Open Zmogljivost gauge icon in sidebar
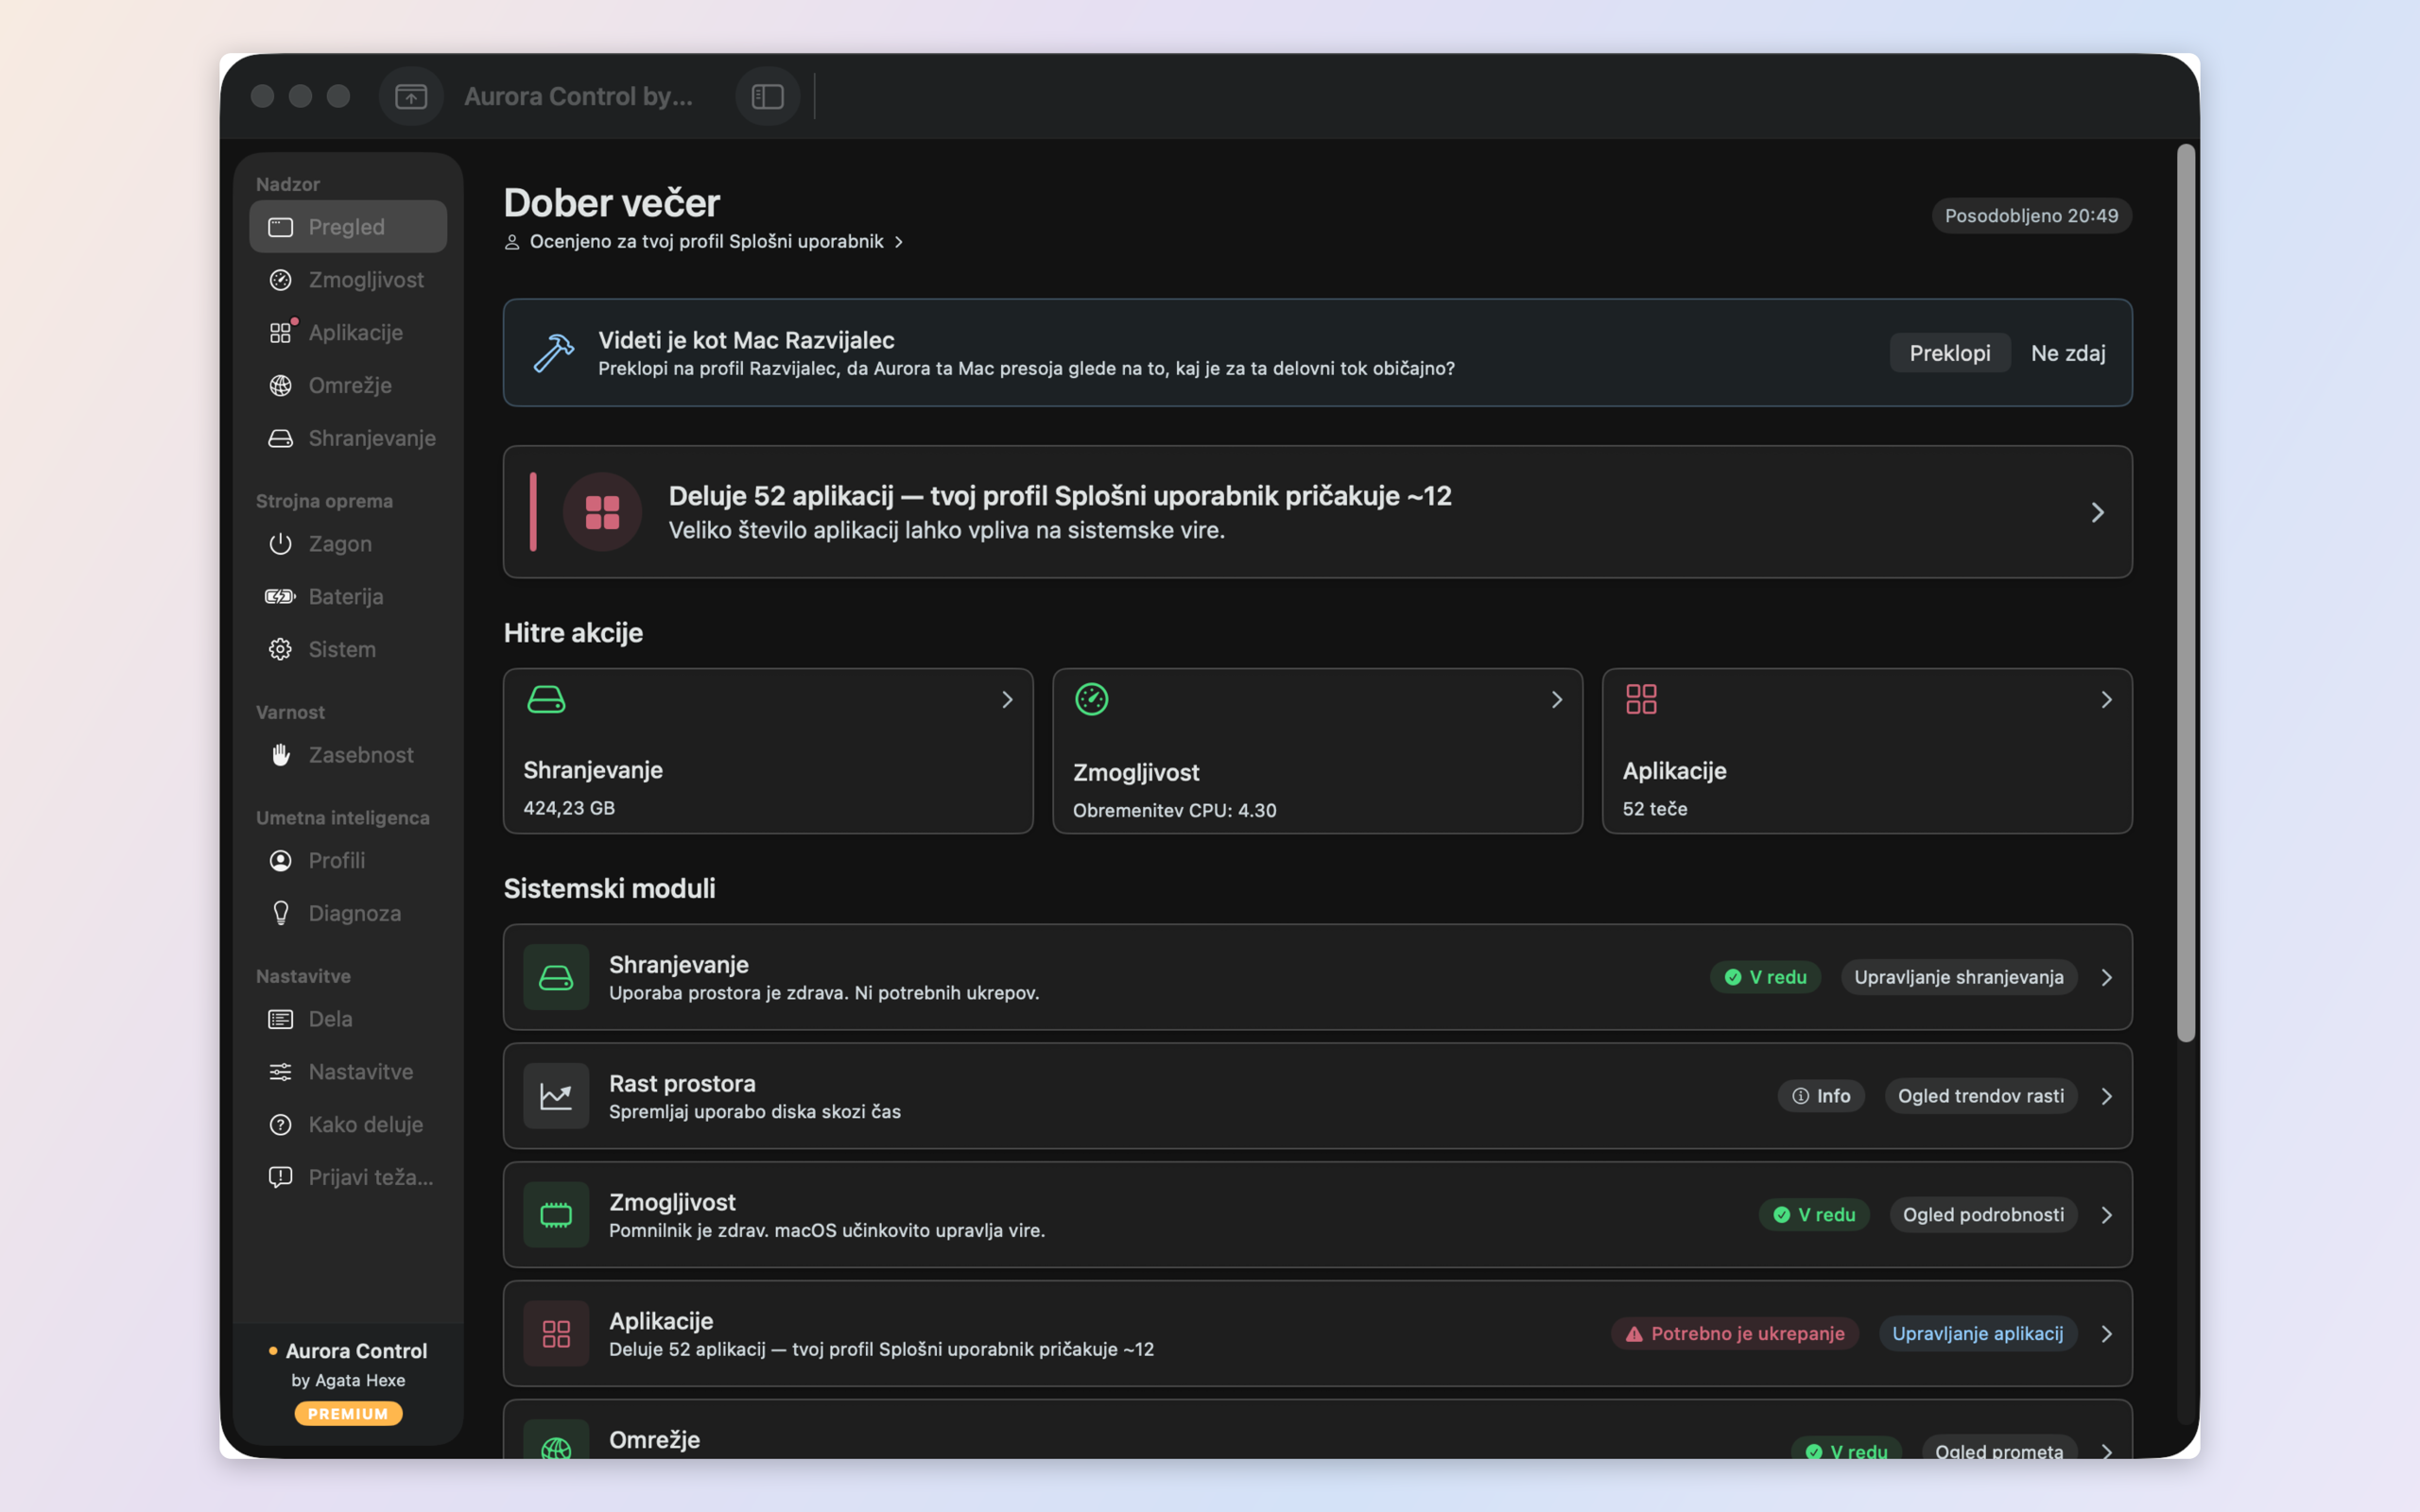2420x1512 pixels. pyautogui.click(x=280, y=280)
